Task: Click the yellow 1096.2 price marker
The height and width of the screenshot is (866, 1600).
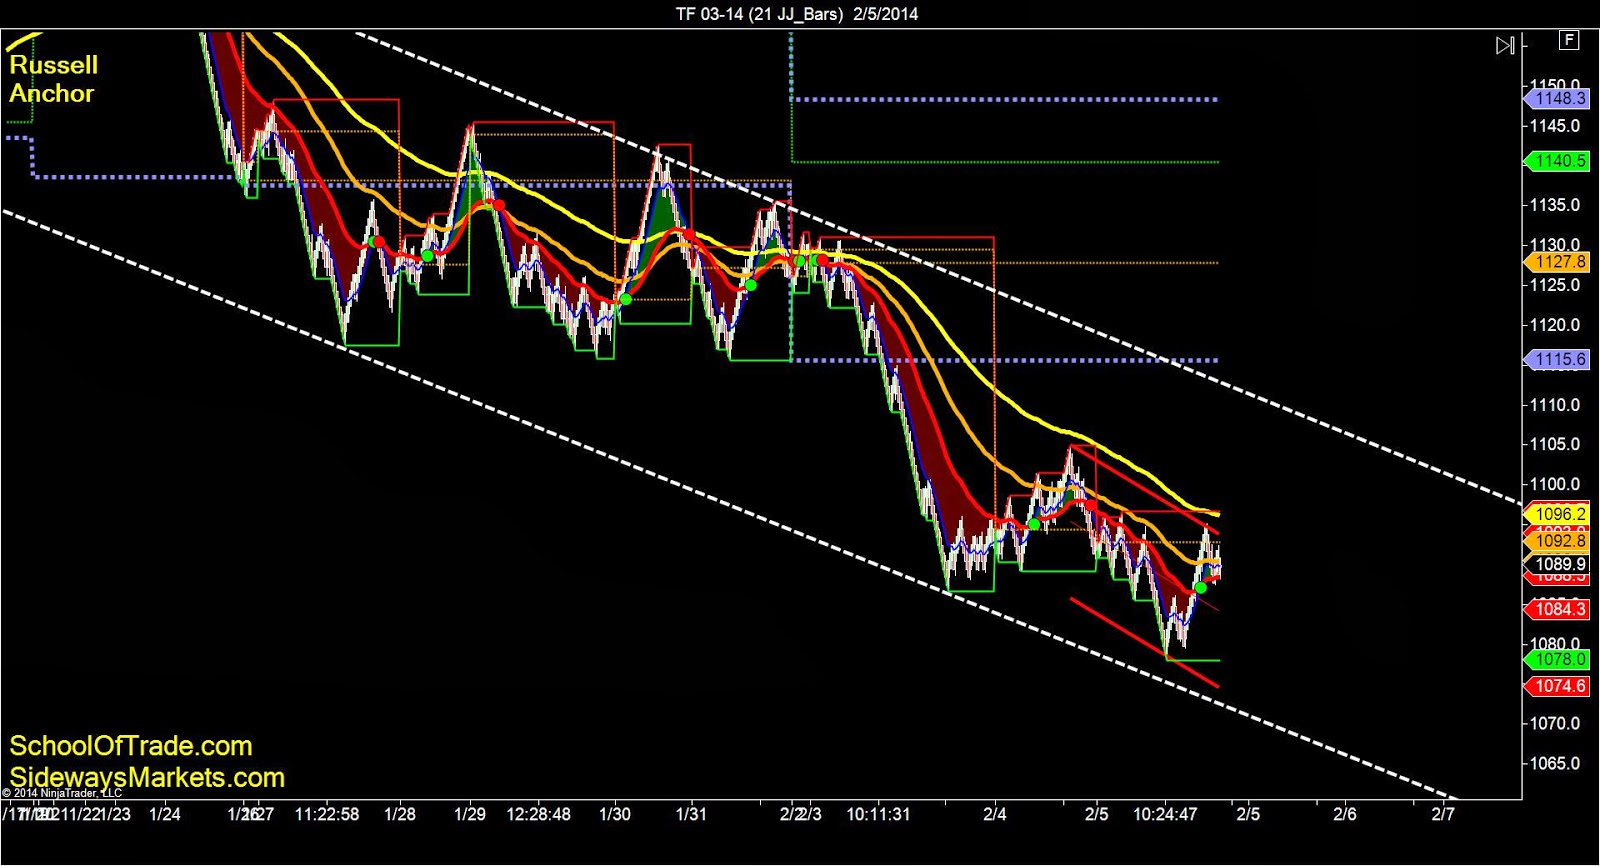Action: [1556, 515]
